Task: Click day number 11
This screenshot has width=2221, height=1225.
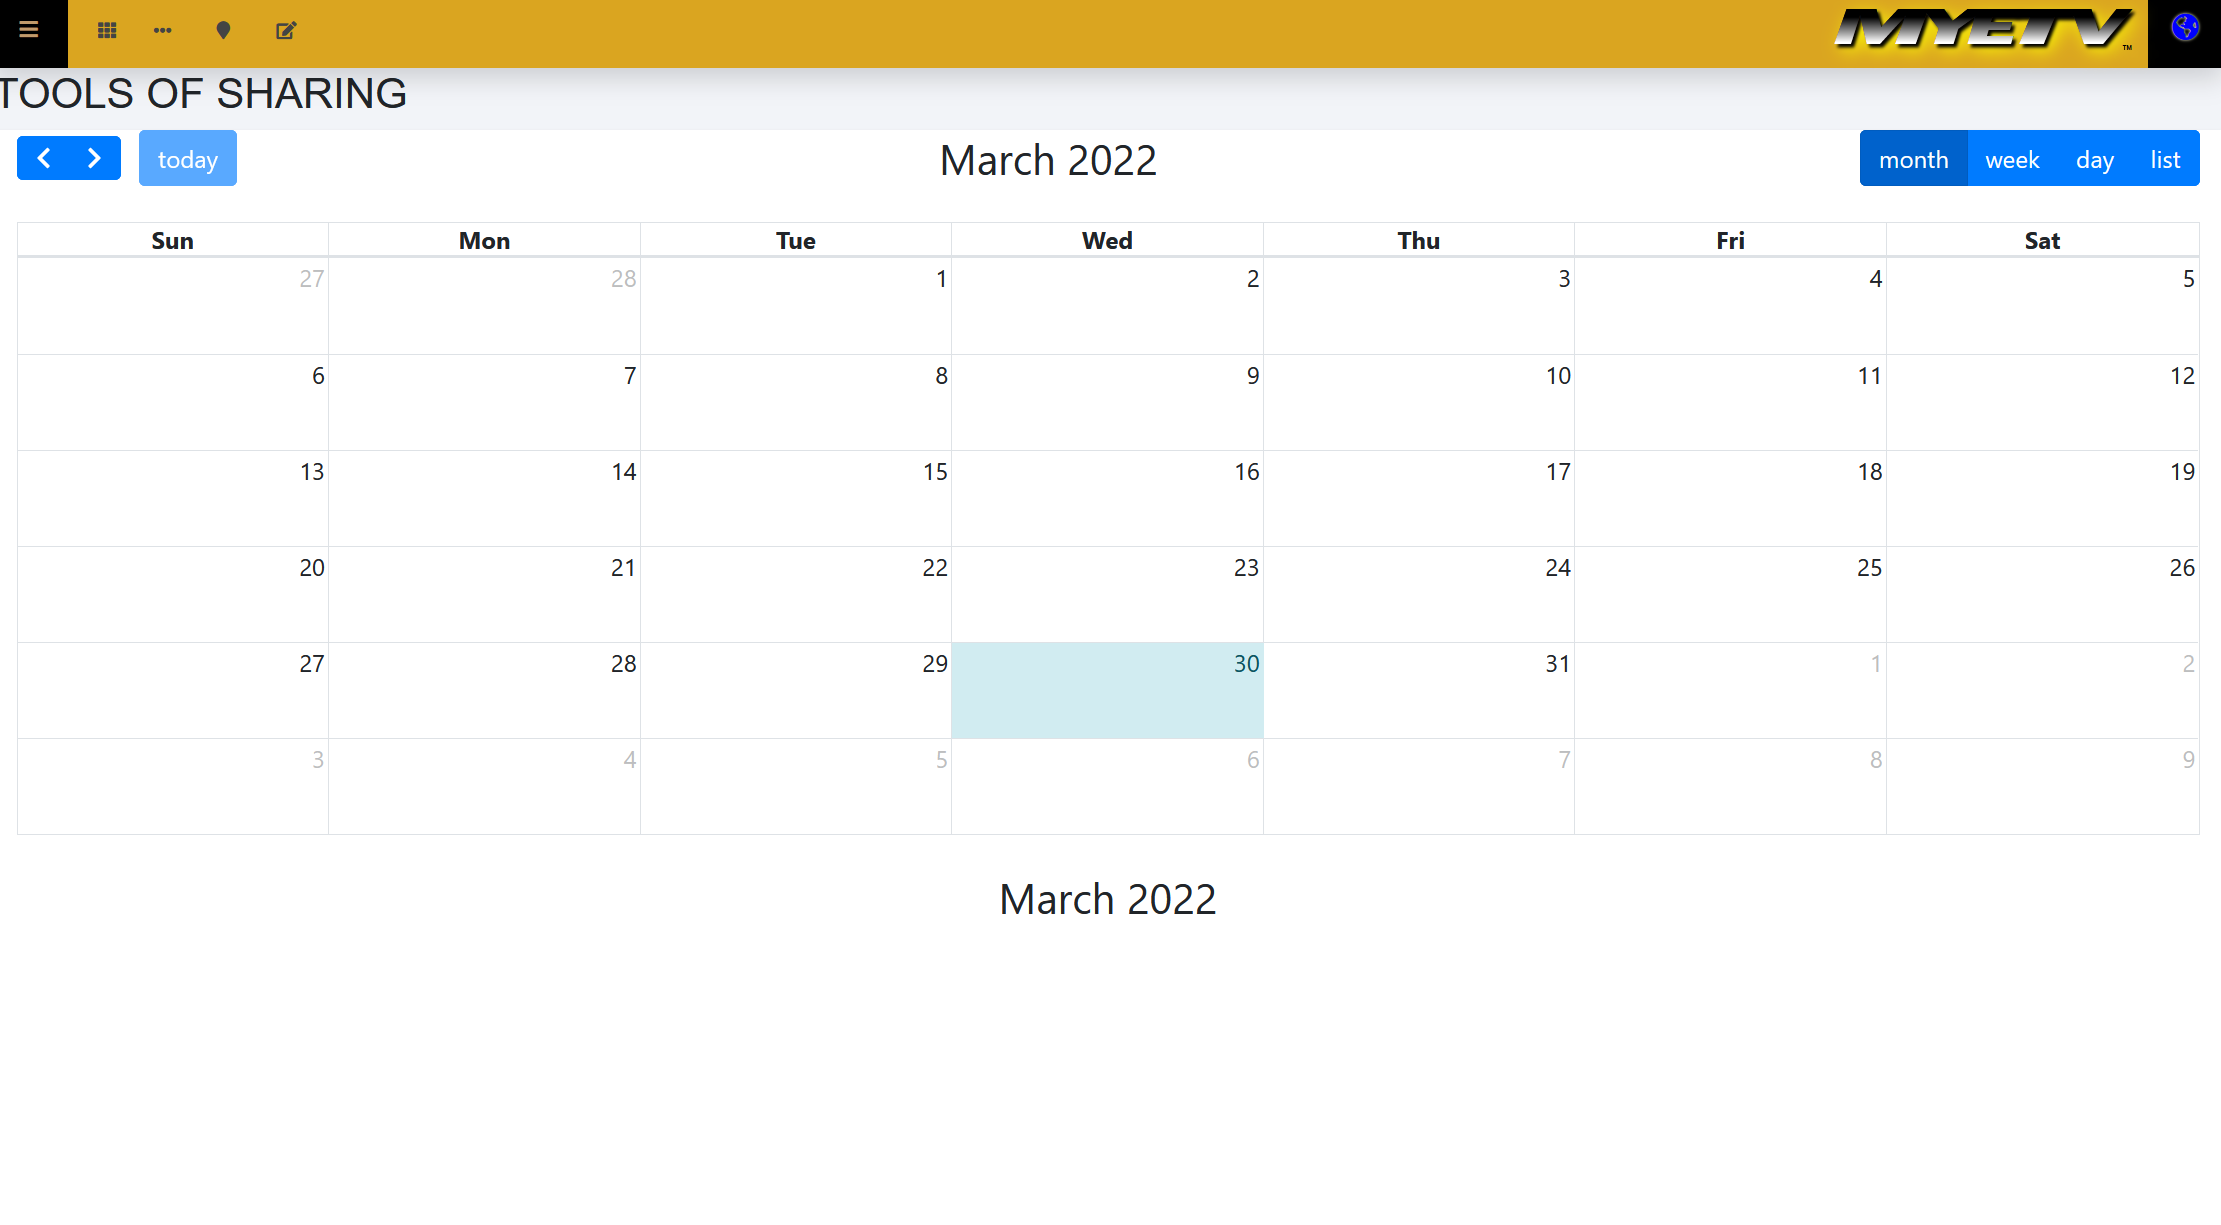Action: [x=1870, y=376]
